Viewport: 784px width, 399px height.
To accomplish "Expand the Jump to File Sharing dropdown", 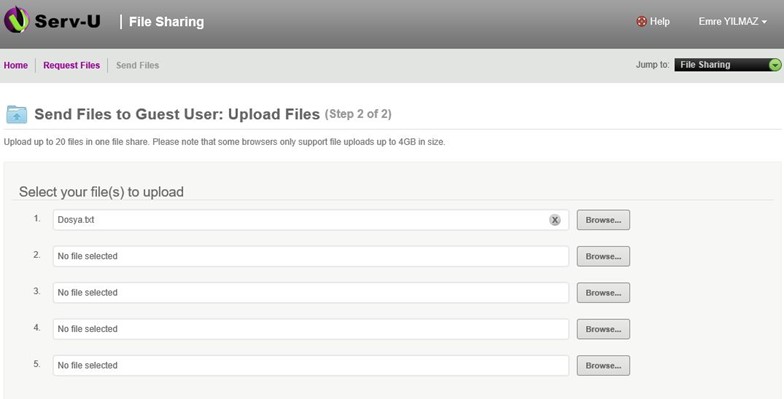I will point(728,64).
